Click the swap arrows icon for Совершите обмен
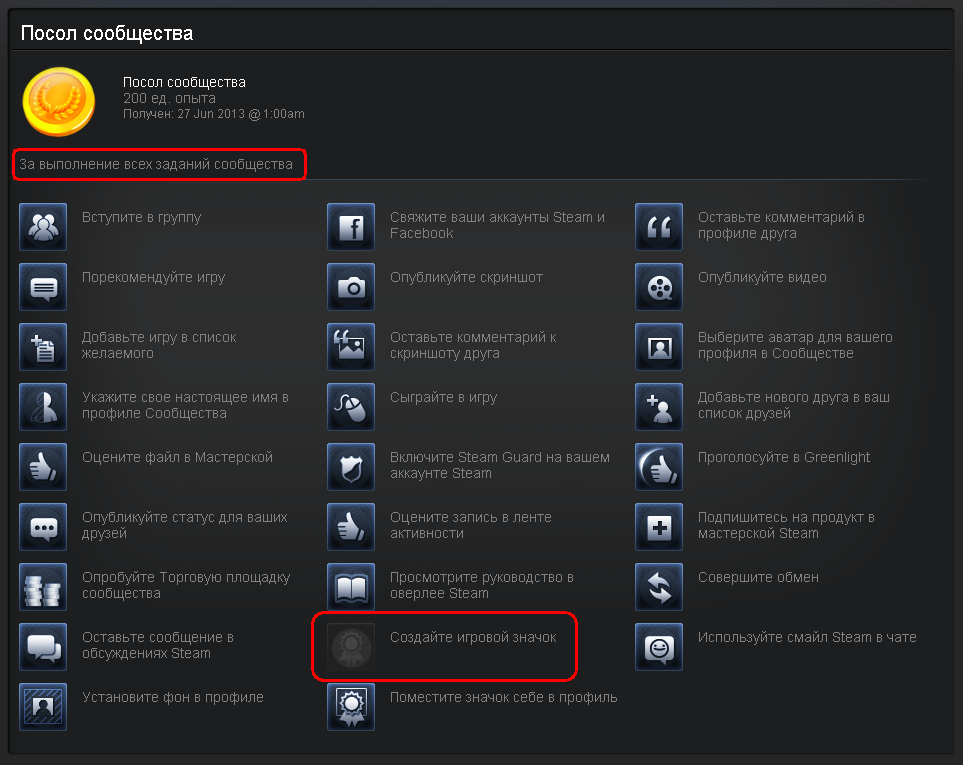The image size is (963, 765). click(659, 587)
